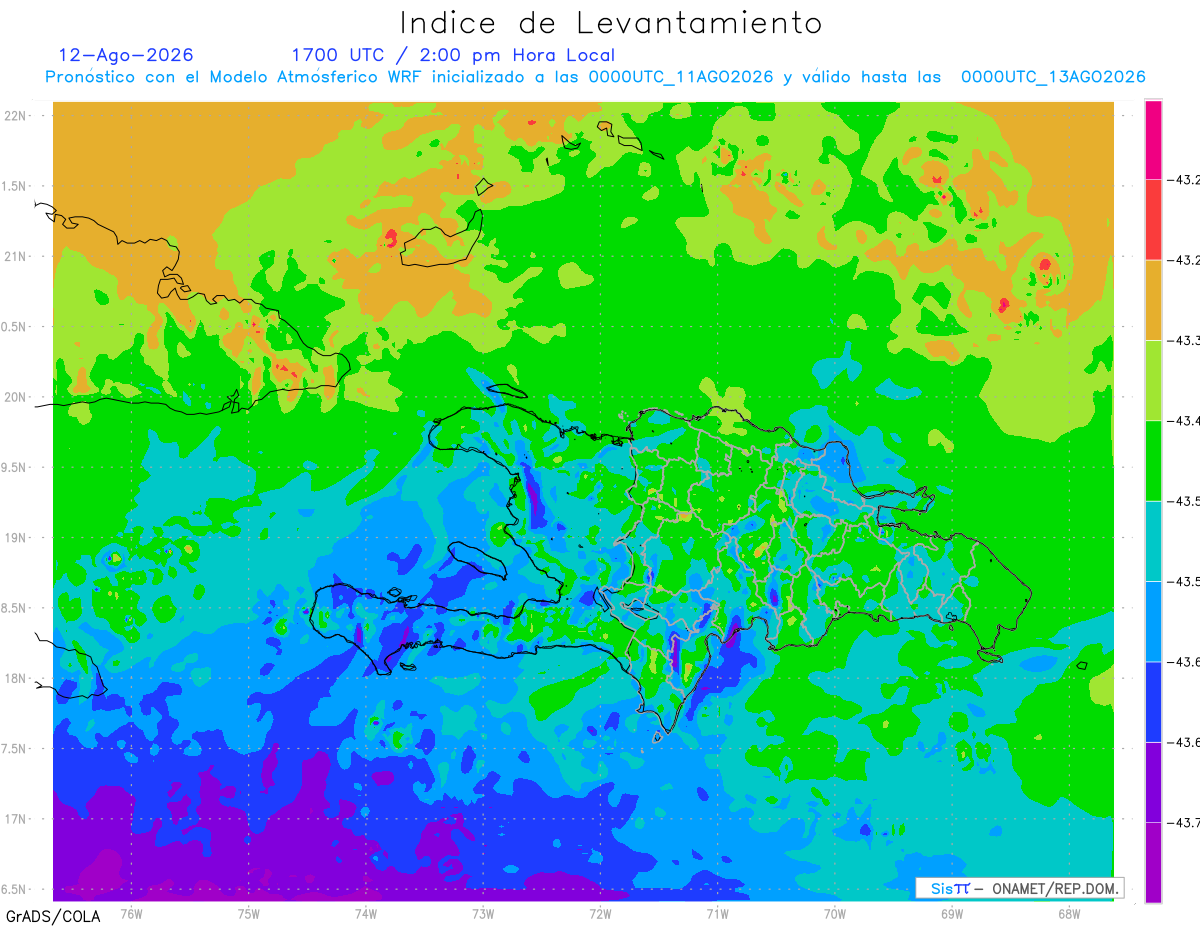Pick the teal cyan legend swatch
The width and height of the screenshot is (1200, 927).
pos(1153,541)
